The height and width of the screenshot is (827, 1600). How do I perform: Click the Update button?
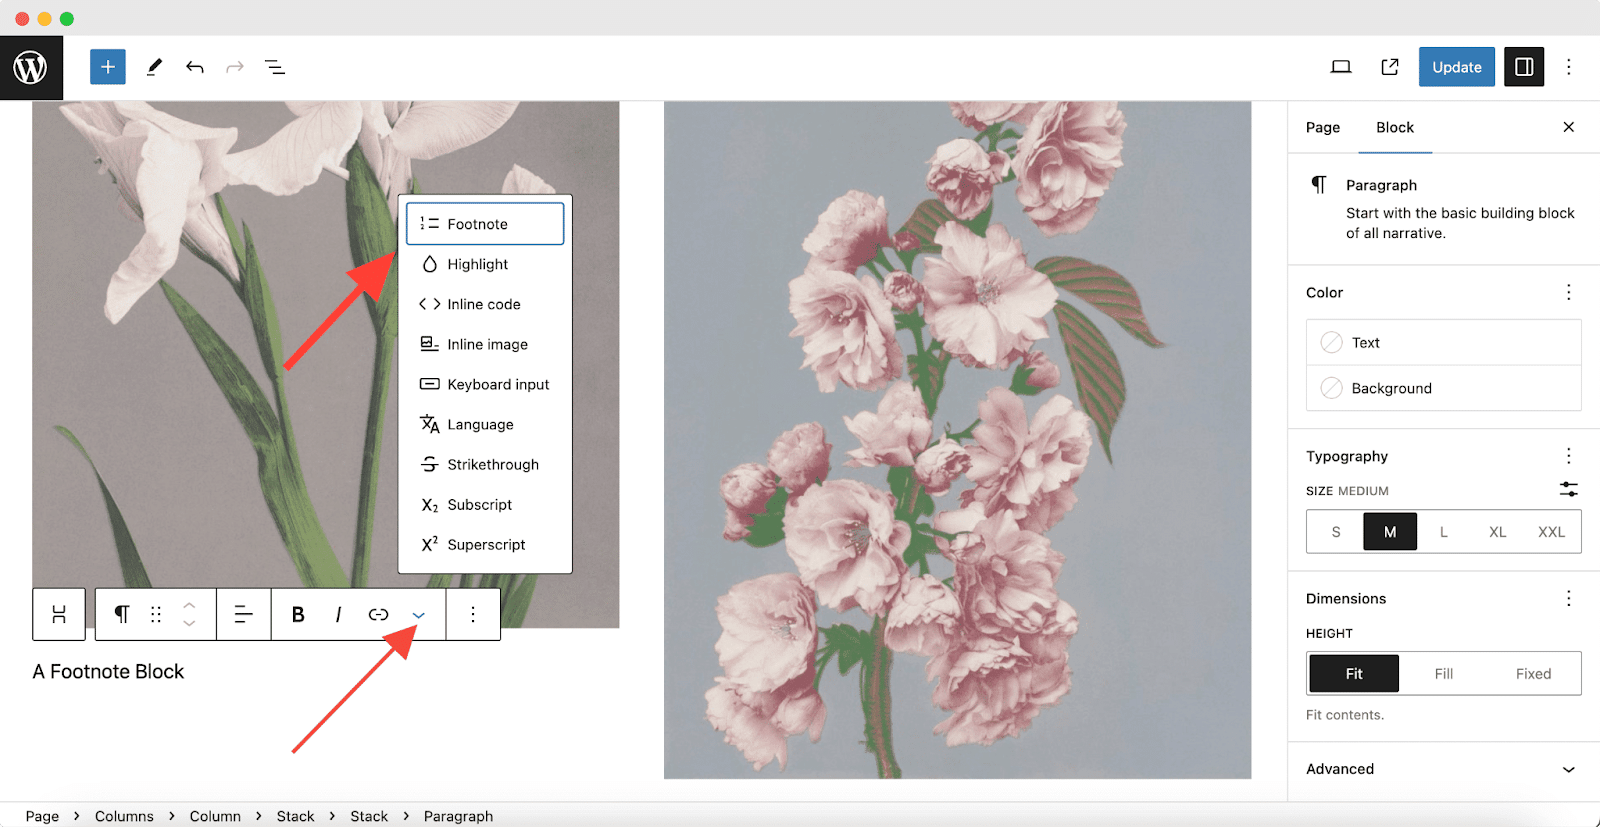tap(1457, 67)
